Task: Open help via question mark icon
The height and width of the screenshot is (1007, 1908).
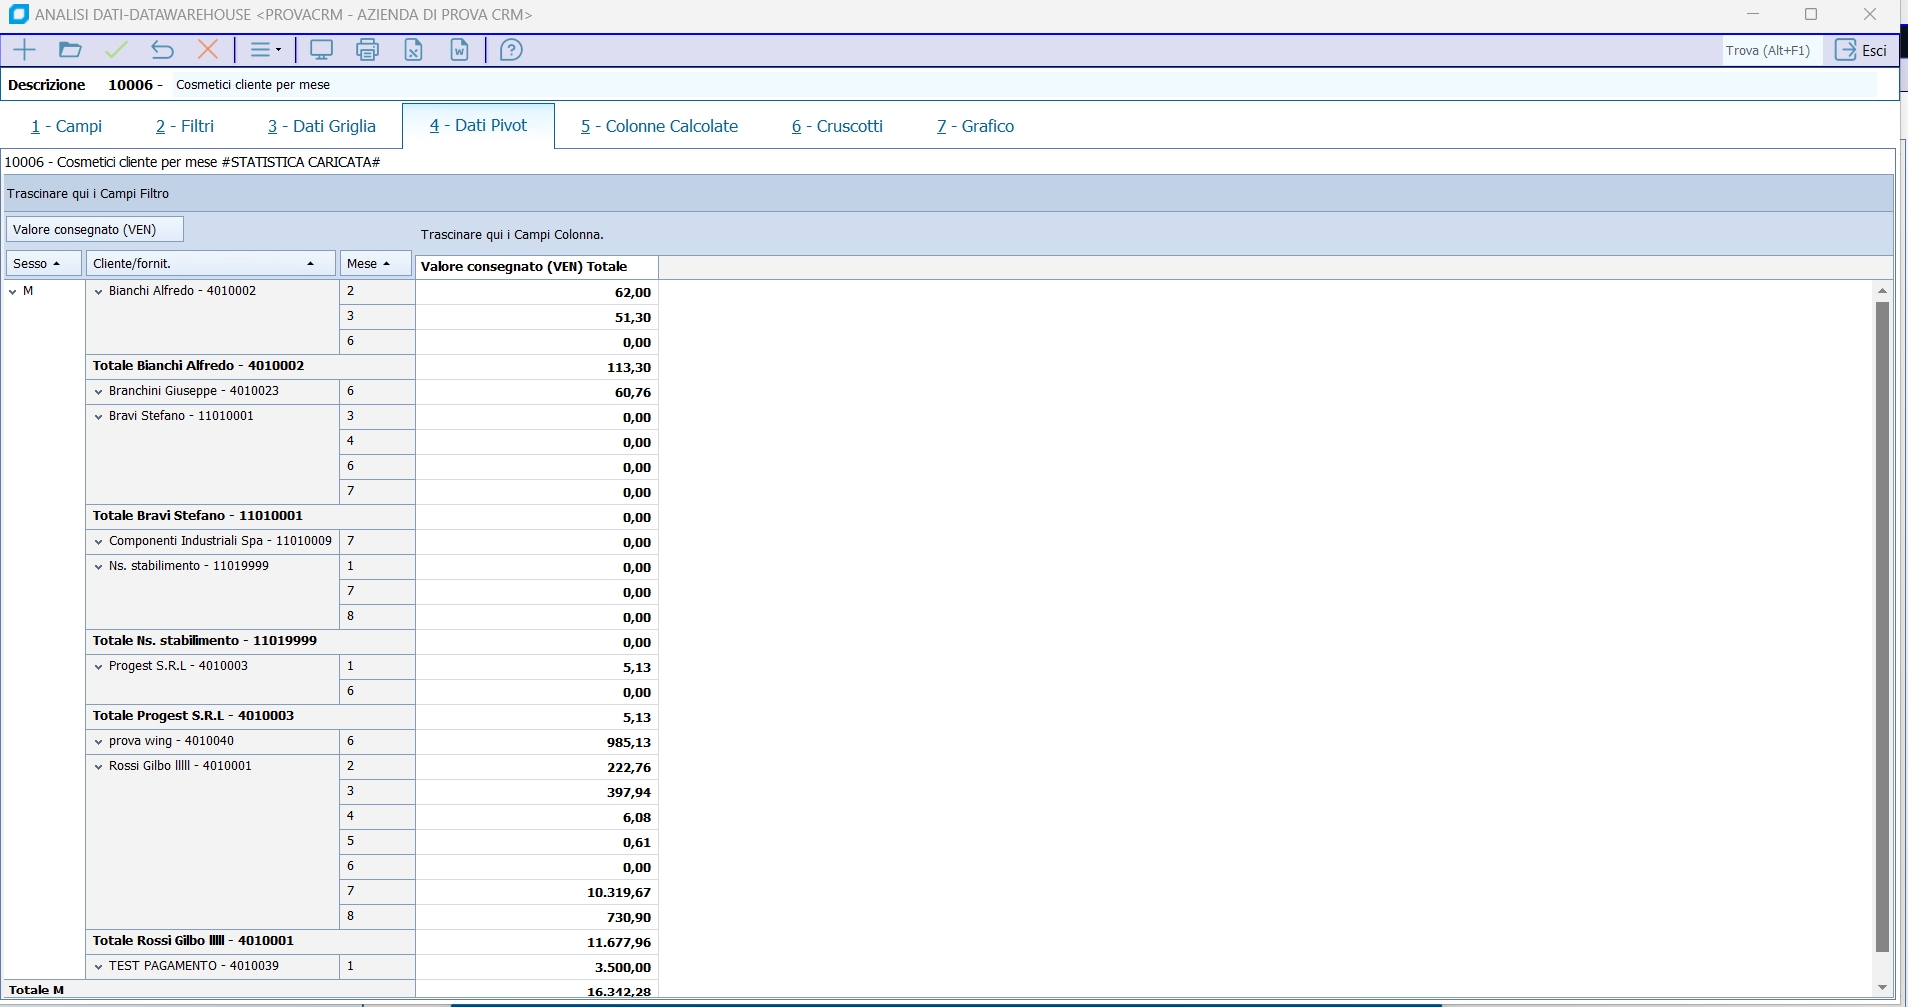Action: 511,50
